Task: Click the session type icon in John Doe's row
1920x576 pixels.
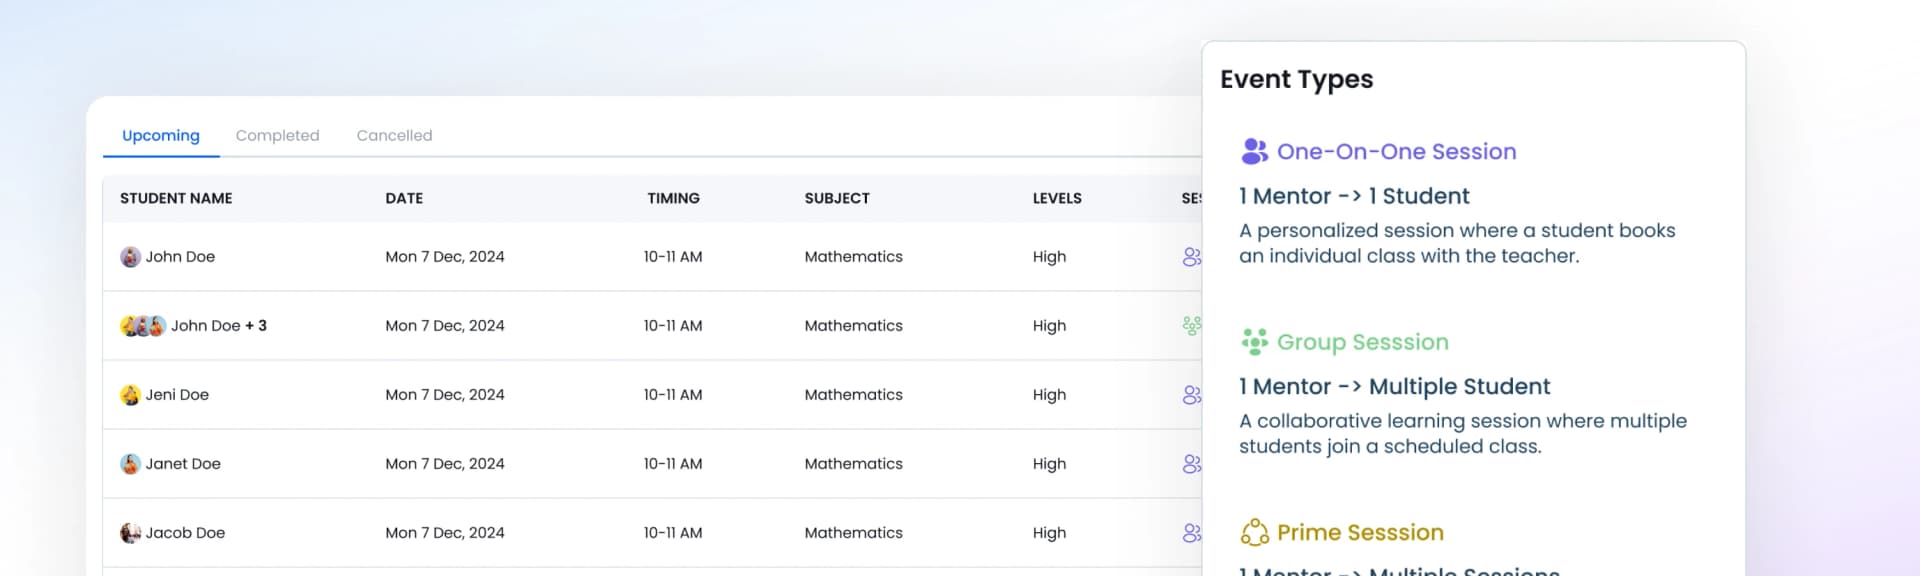Action: point(1191,257)
